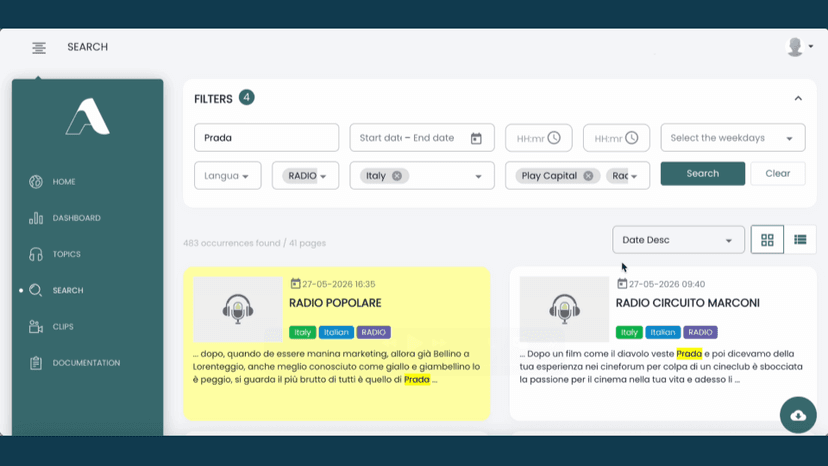Click the first HH:mm time field
This screenshot has height=466, width=828.
click(x=539, y=138)
